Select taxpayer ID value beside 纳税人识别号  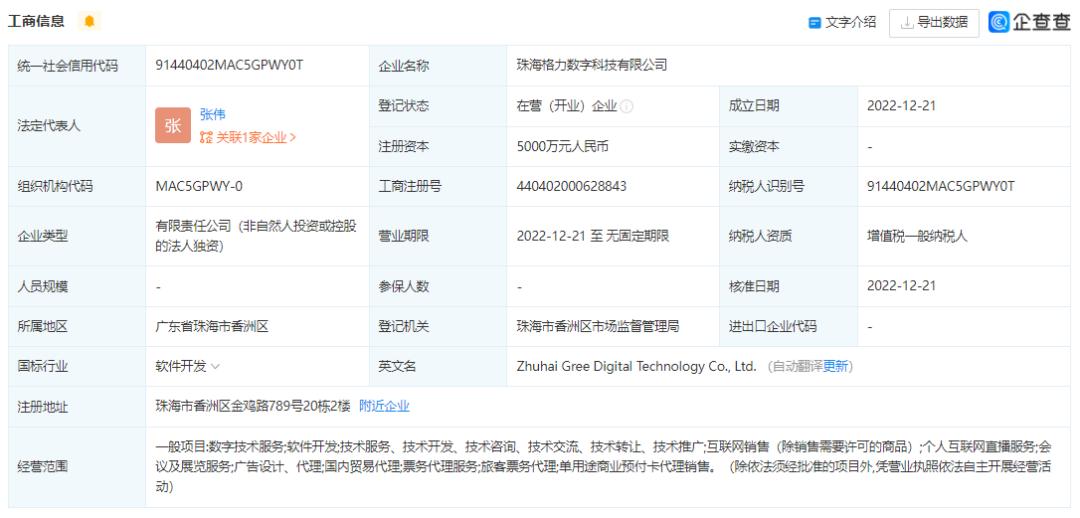941,186
